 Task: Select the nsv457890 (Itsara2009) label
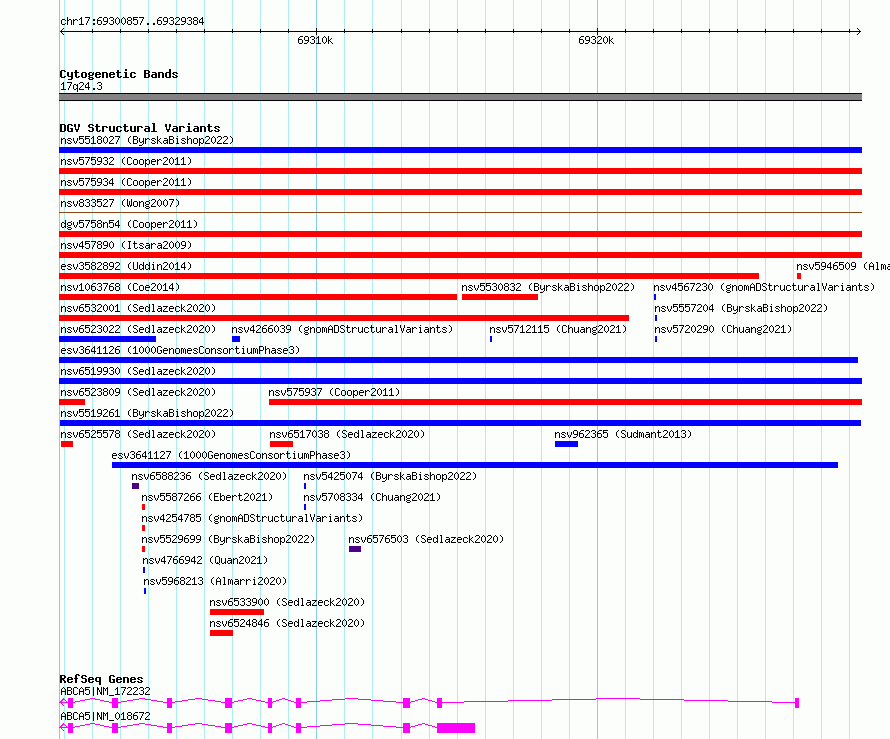point(126,245)
